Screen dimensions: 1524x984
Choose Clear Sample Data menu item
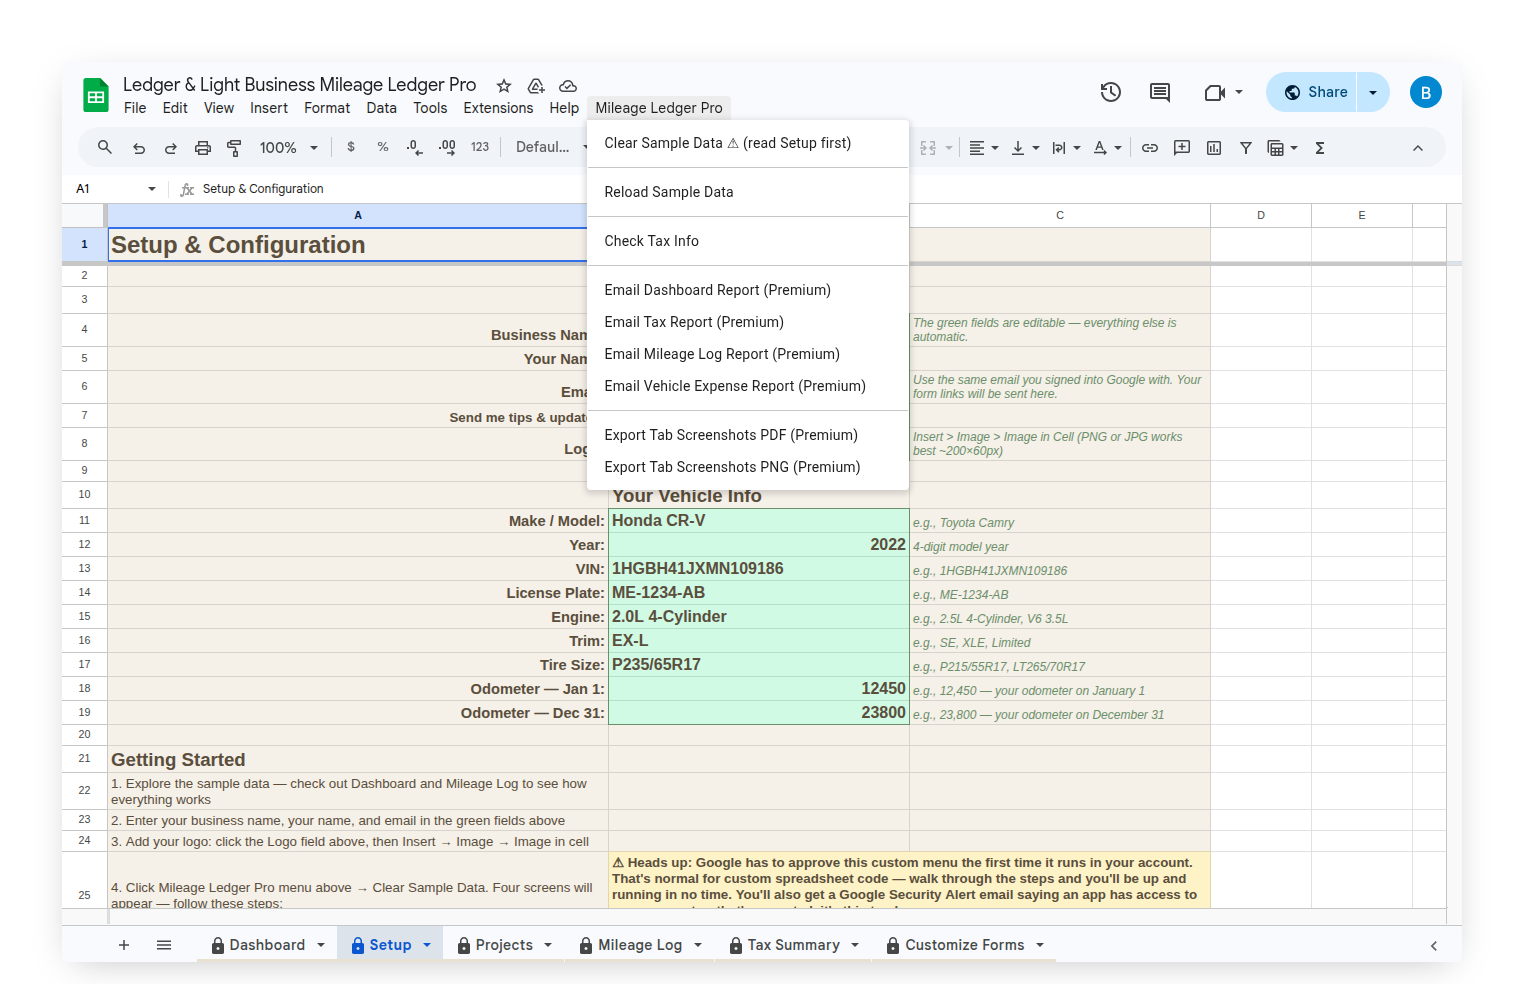748,143
